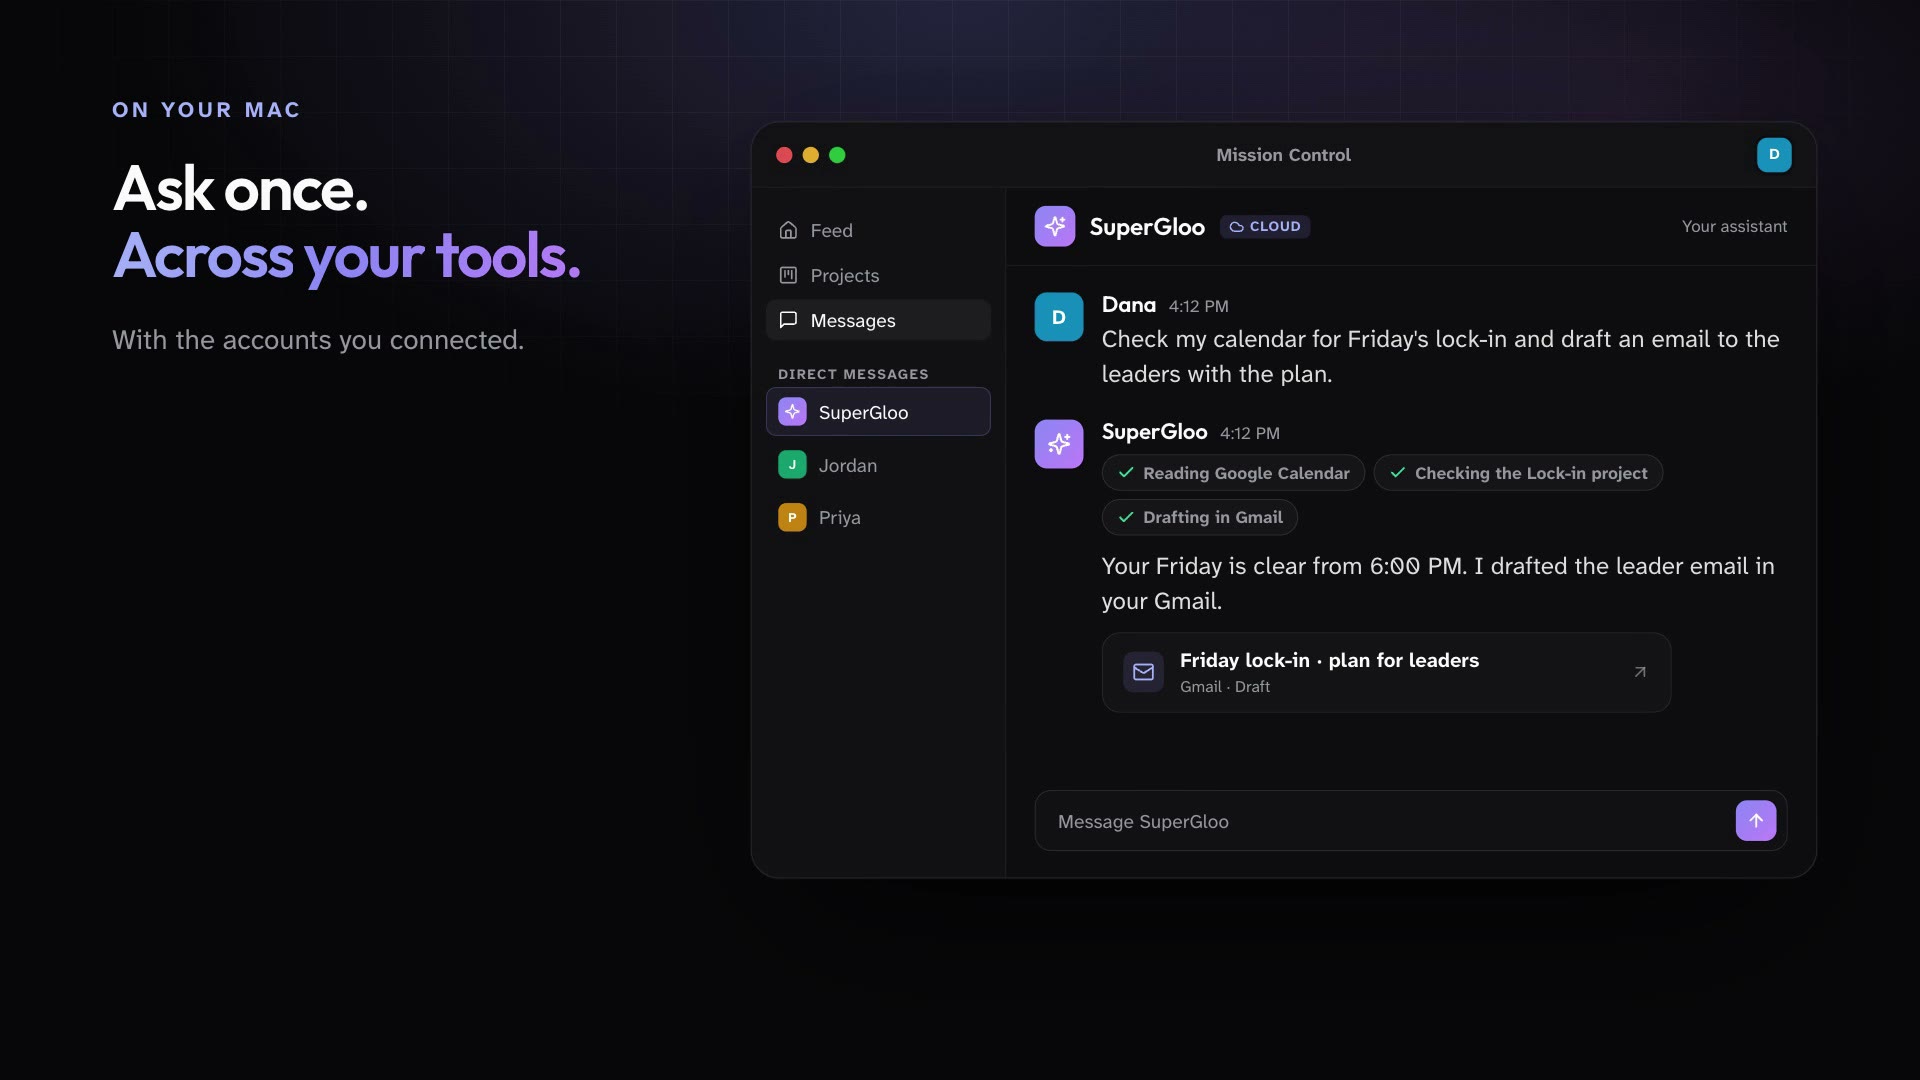The height and width of the screenshot is (1080, 1920).
Task: Click the SuperGloo title in chat header
Action: pyautogui.click(x=1147, y=227)
